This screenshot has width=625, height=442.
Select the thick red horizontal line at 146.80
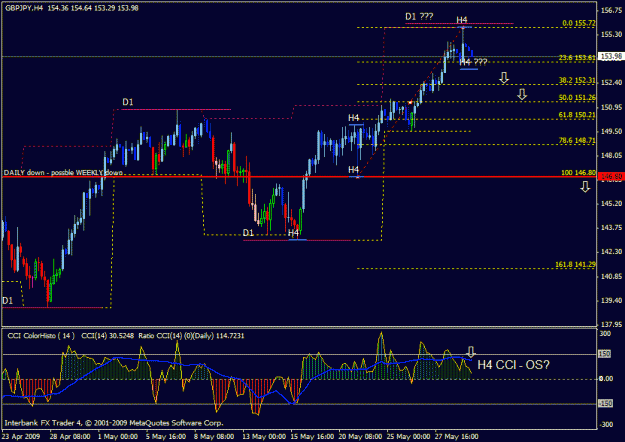(299, 176)
